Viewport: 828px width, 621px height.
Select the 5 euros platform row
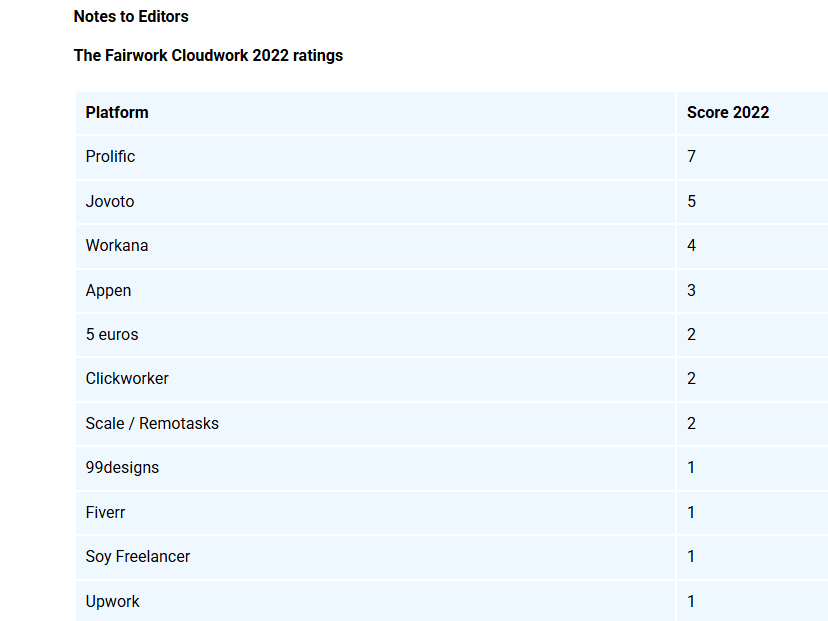click(x=112, y=334)
